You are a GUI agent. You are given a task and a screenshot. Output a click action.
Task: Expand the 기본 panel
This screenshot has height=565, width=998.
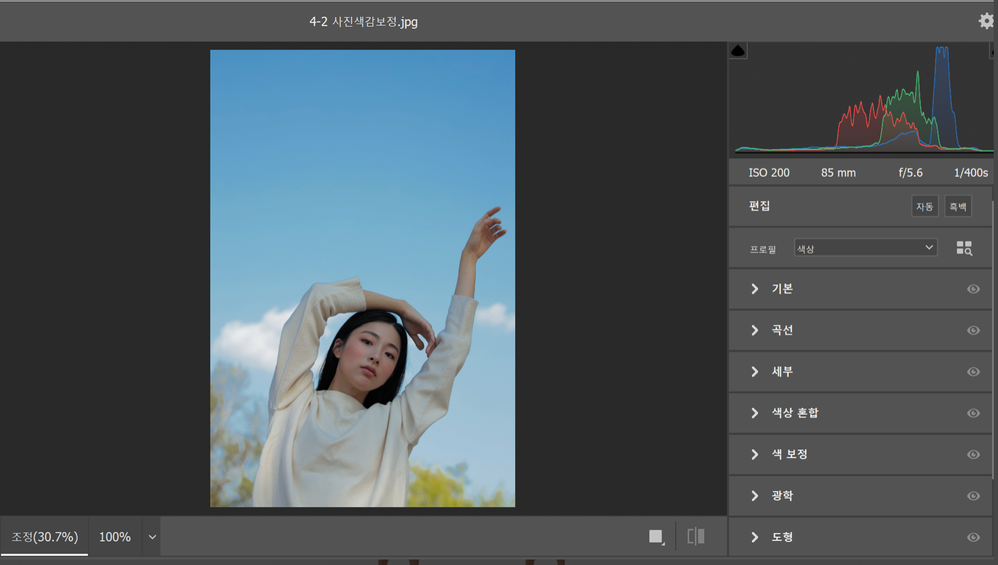tap(755, 289)
